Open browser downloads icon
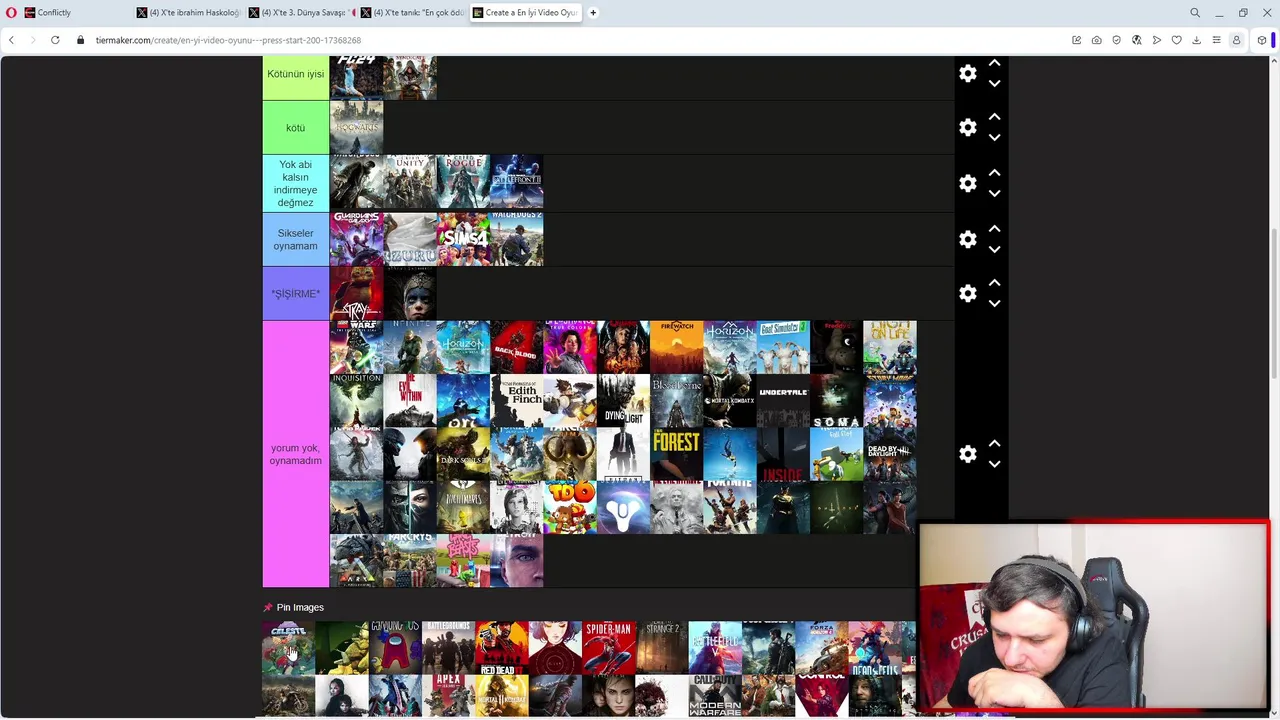 tap(1196, 40)
